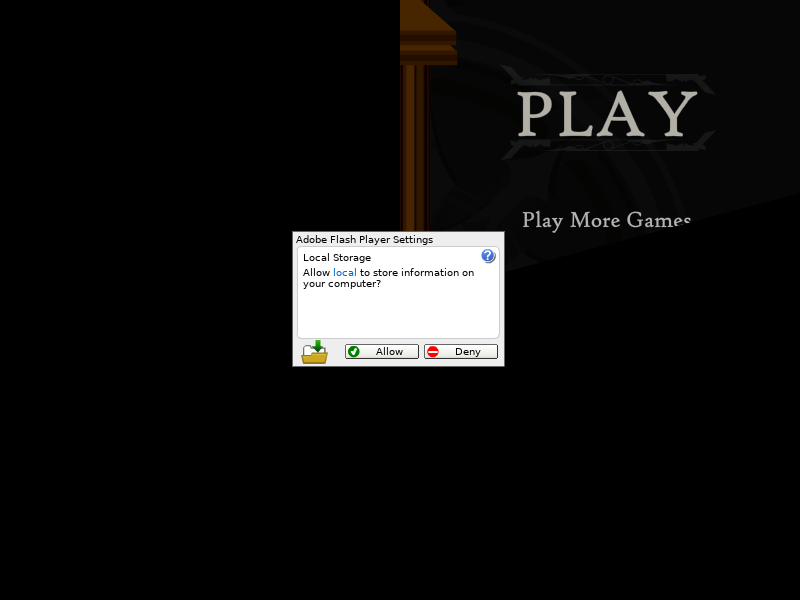This screenshot has width=800, height=600.
Task: Open the blue help question mark icon
Action: [488, 256]
